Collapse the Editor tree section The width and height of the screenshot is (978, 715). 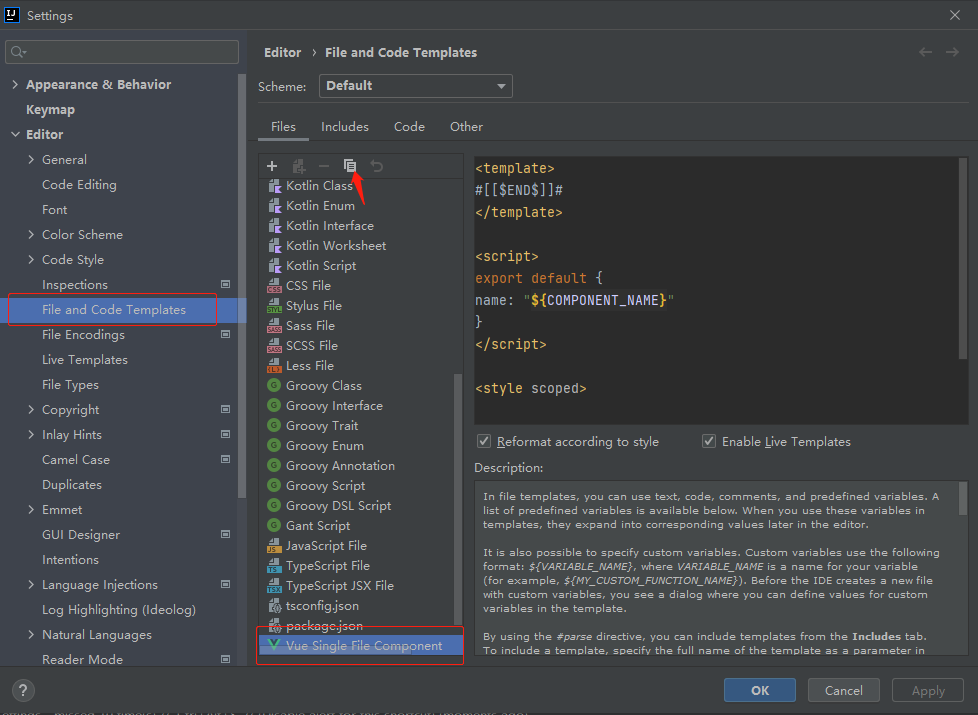pos(15,134)
